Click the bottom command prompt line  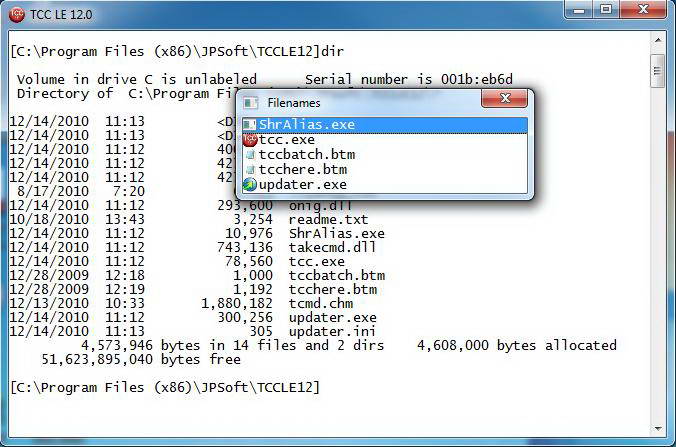click(165, 387)
